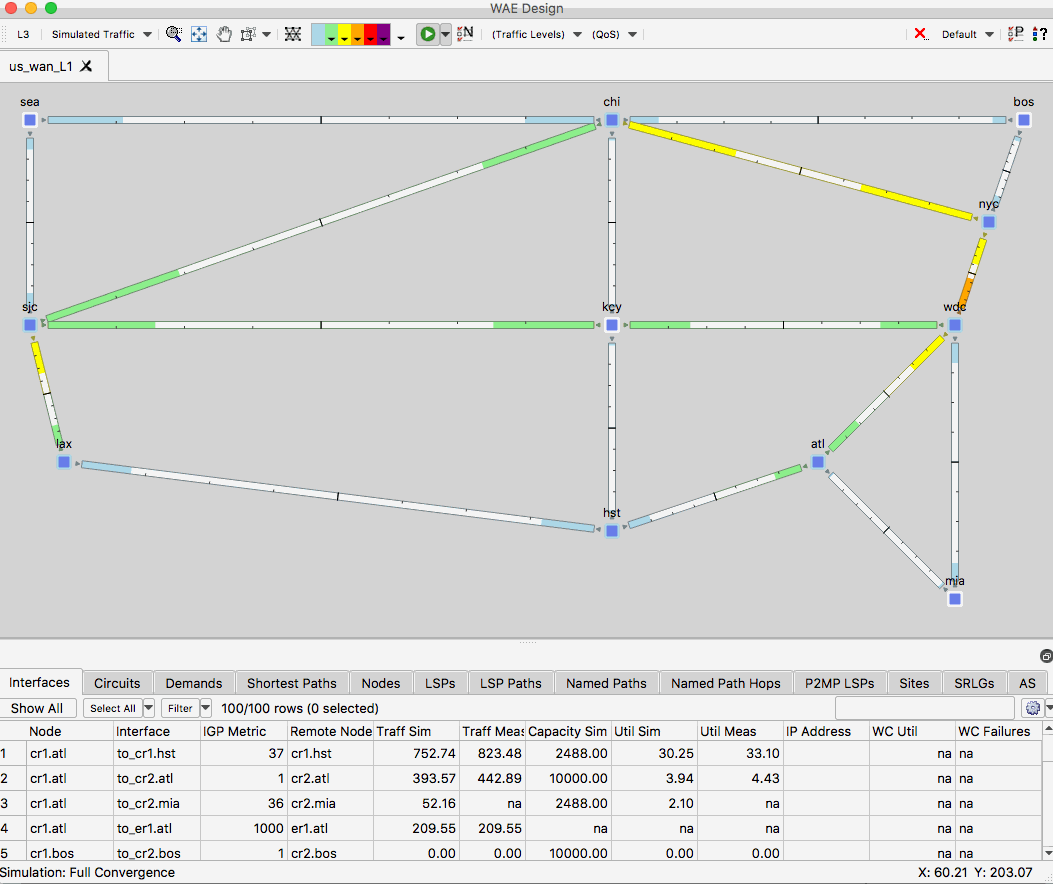Select the hand pan tool
The height and width of the screenshot is (884, 1053).
(224, 34)
